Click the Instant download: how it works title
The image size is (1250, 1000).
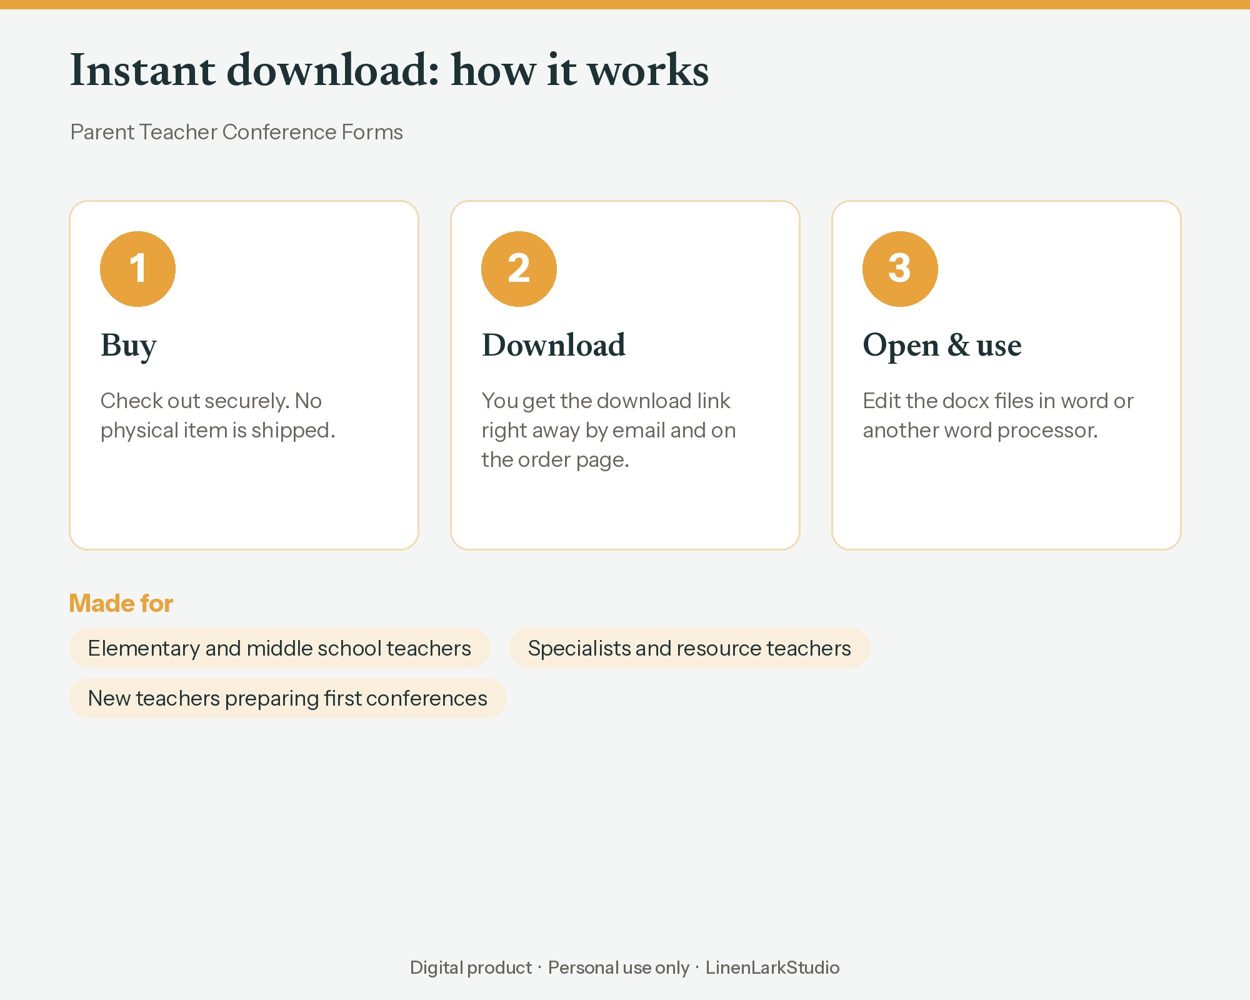tap(389, 70)
